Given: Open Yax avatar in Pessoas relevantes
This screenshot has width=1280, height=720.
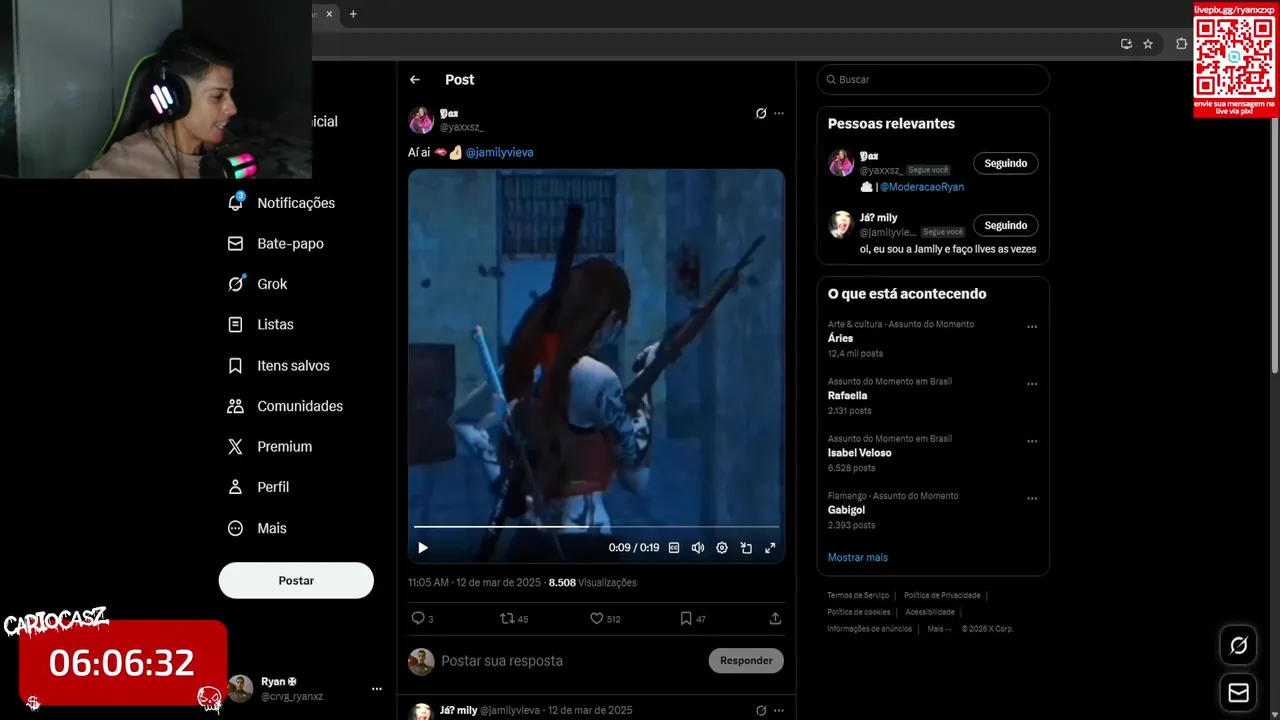Looking at the screenshot, I should point(841,163).
